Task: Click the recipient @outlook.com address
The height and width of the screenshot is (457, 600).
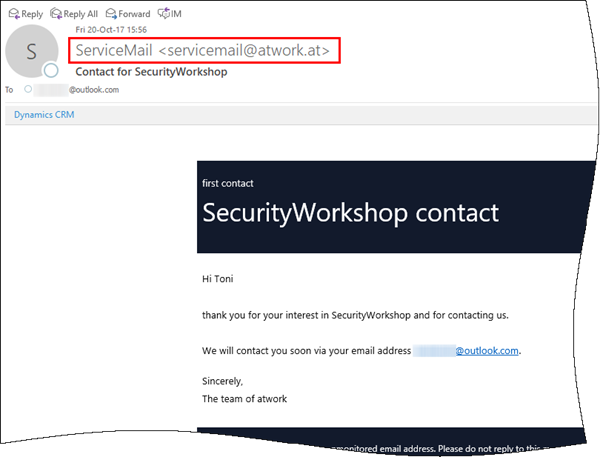Action: click(94, 90)
